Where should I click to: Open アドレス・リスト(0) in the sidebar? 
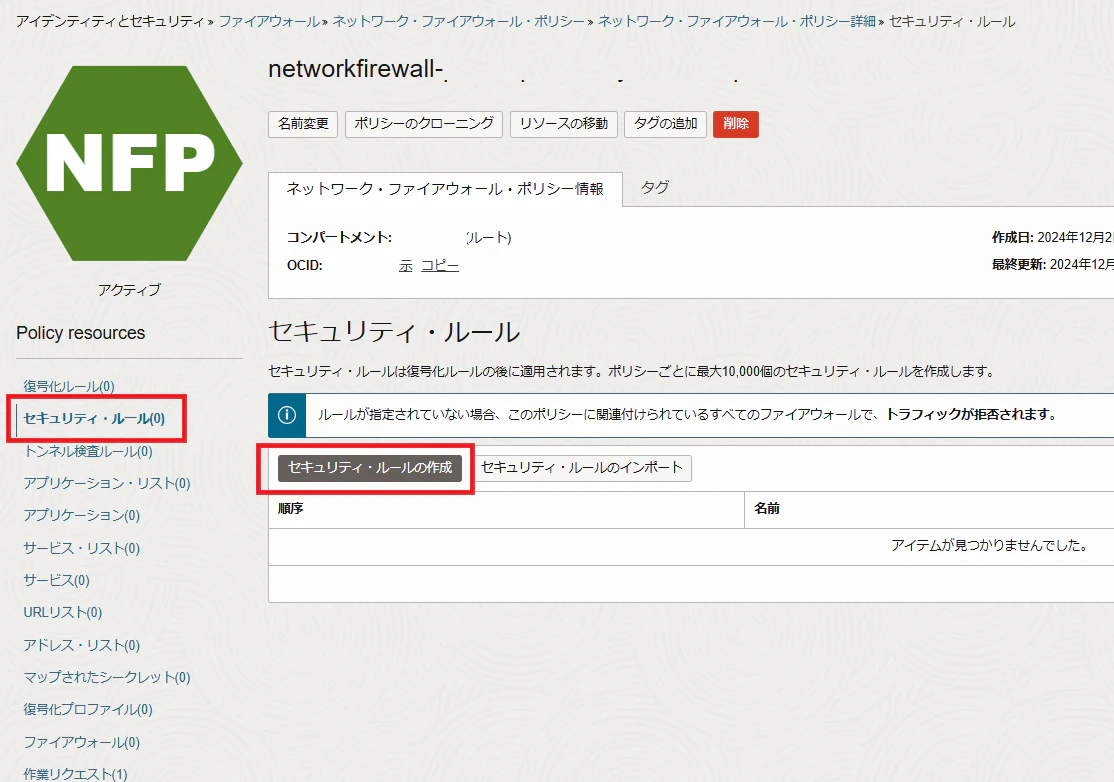click(81, 645)
